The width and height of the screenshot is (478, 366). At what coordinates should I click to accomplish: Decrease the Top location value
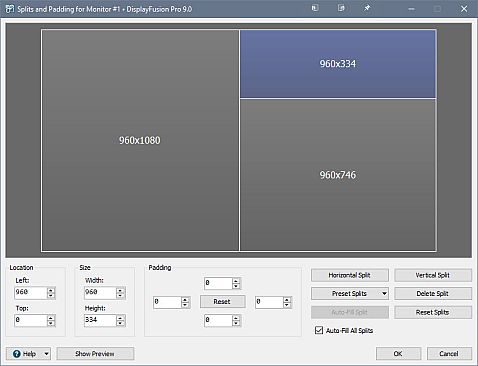tap(51, 324)
